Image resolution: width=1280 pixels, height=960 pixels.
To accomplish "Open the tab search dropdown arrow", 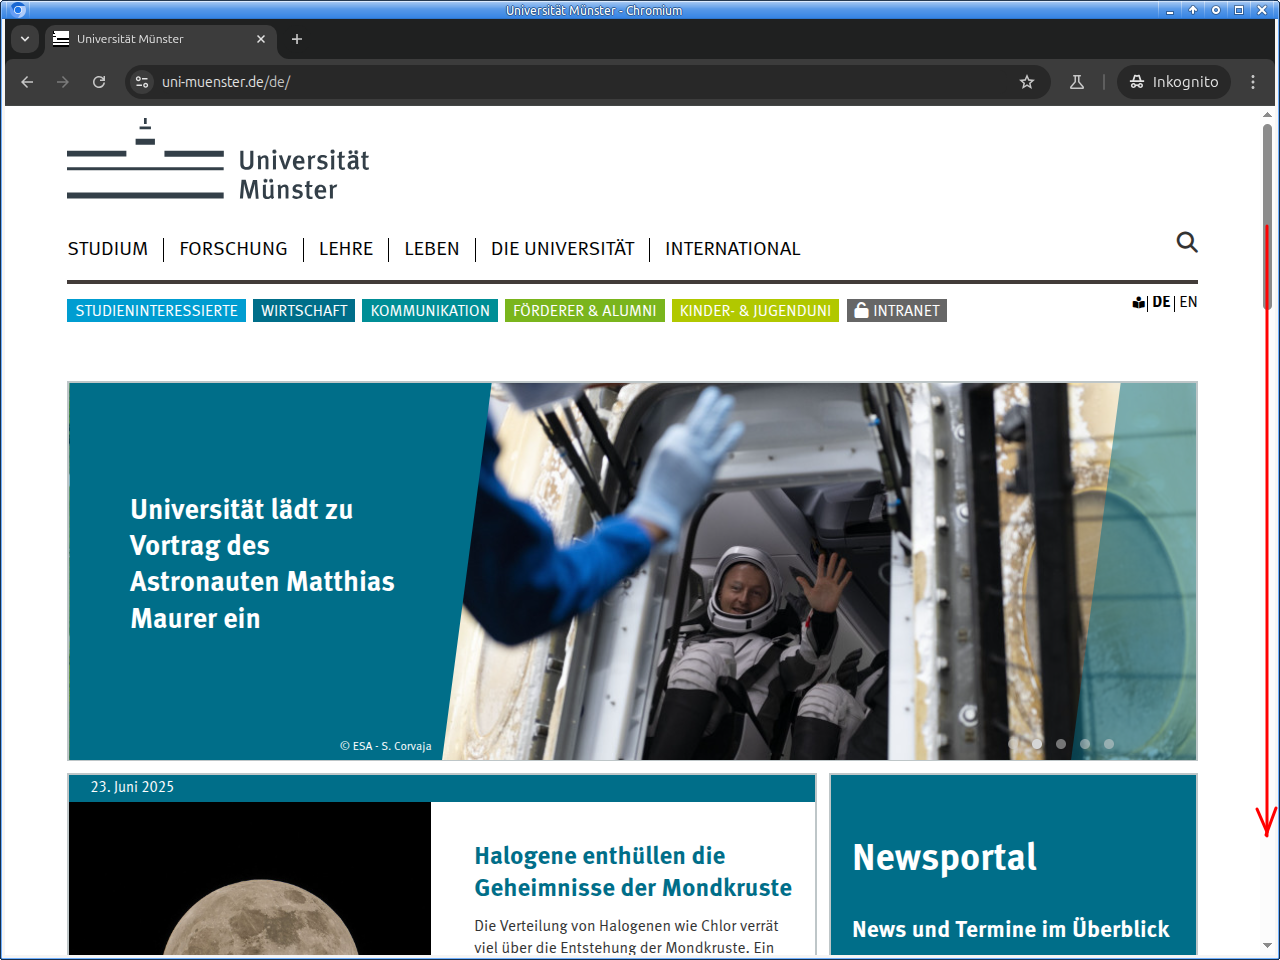I will pos(25,39).
